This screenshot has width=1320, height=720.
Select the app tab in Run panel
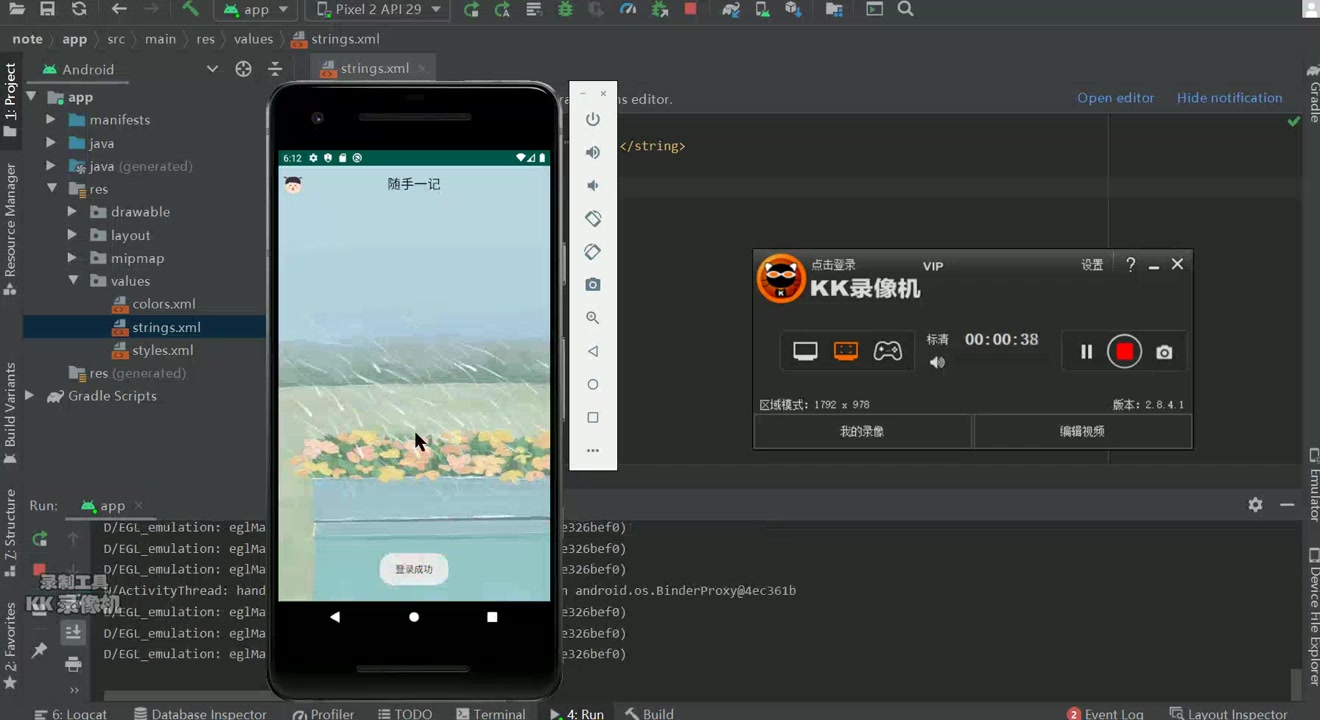112,506
